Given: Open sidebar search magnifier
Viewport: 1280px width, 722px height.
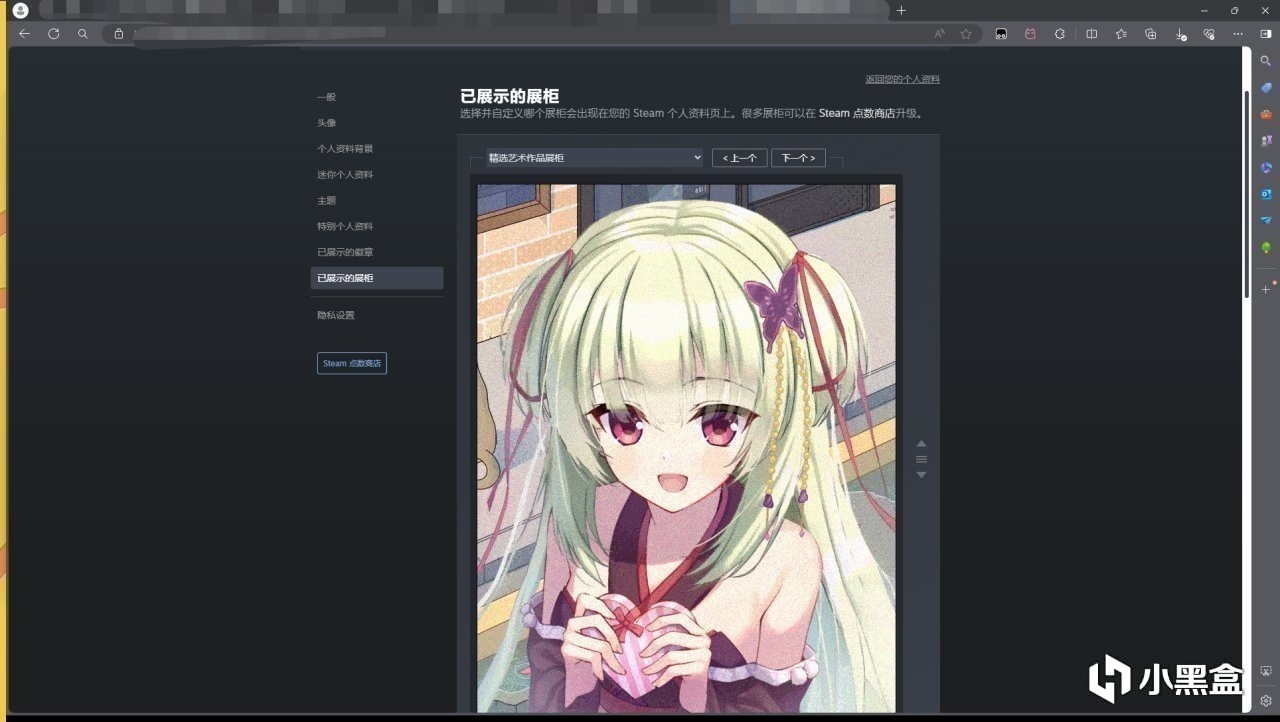Looking at the screenshot, I should [x=1266, y=61].
